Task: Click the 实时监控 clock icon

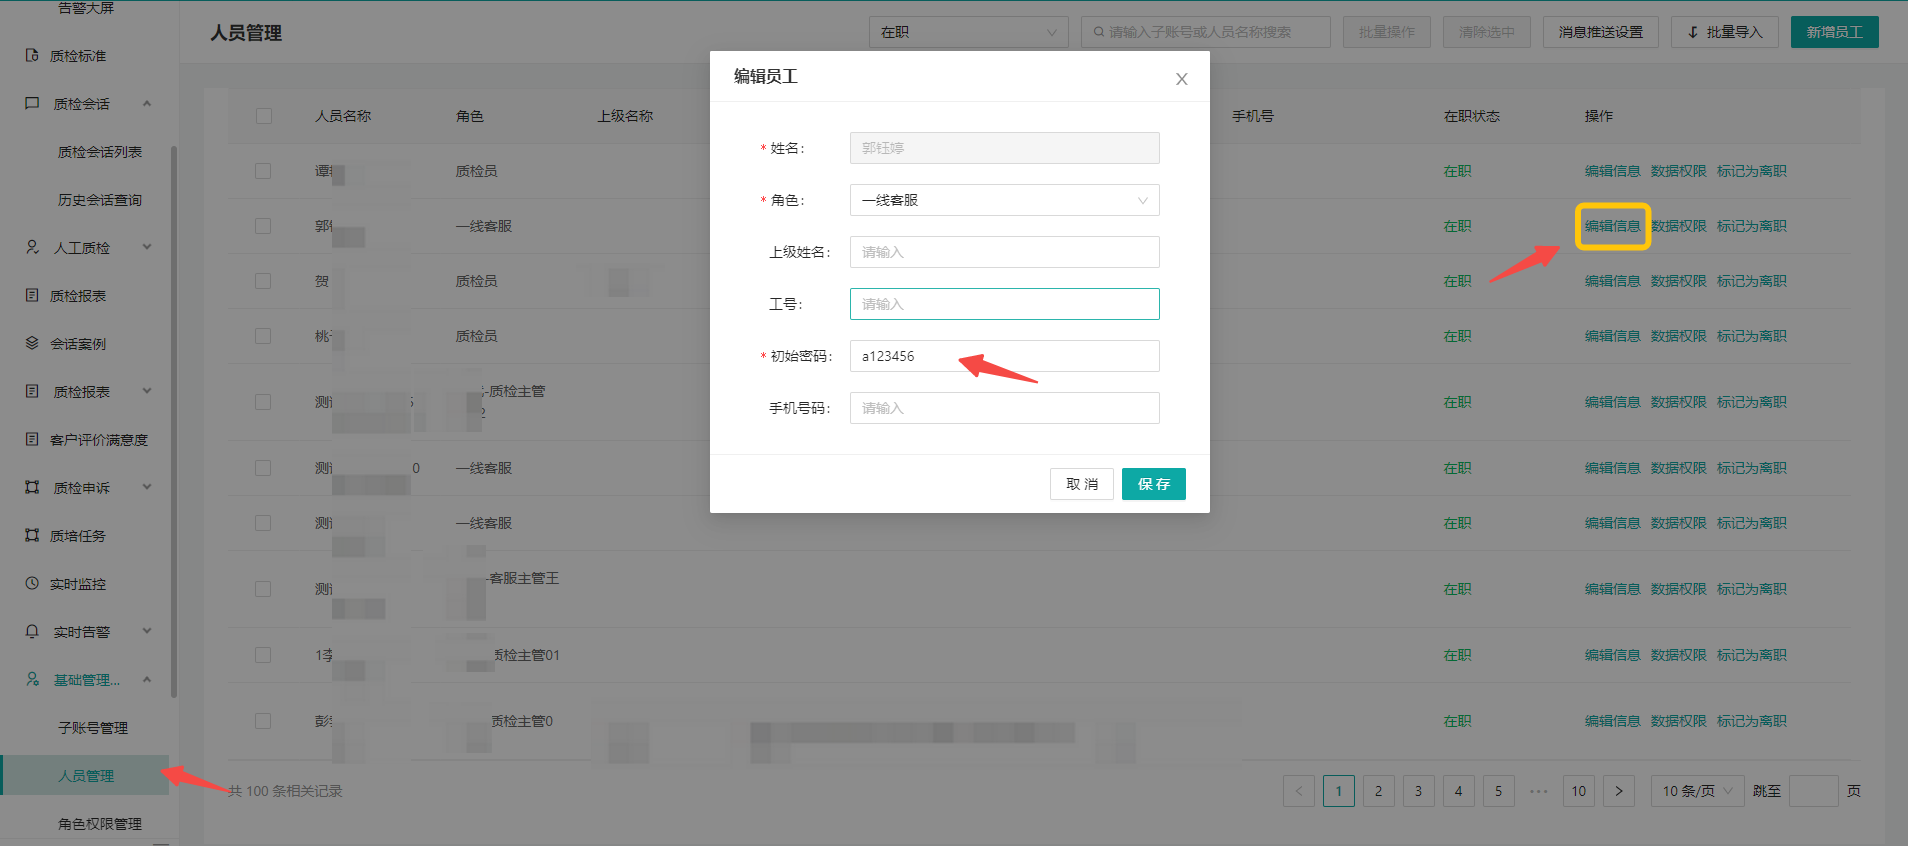Action: pyautogui.click(x=32, y=583)
